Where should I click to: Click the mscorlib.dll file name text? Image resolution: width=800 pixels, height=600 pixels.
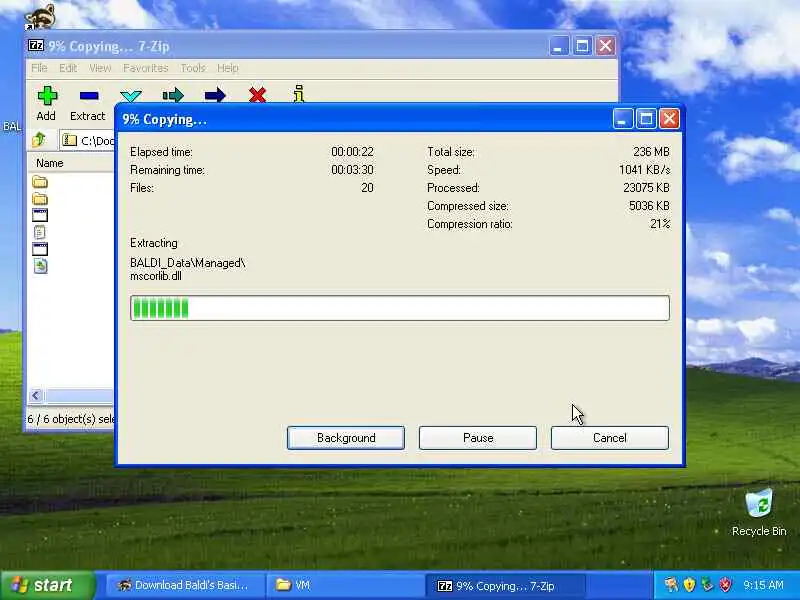[156, 276]
